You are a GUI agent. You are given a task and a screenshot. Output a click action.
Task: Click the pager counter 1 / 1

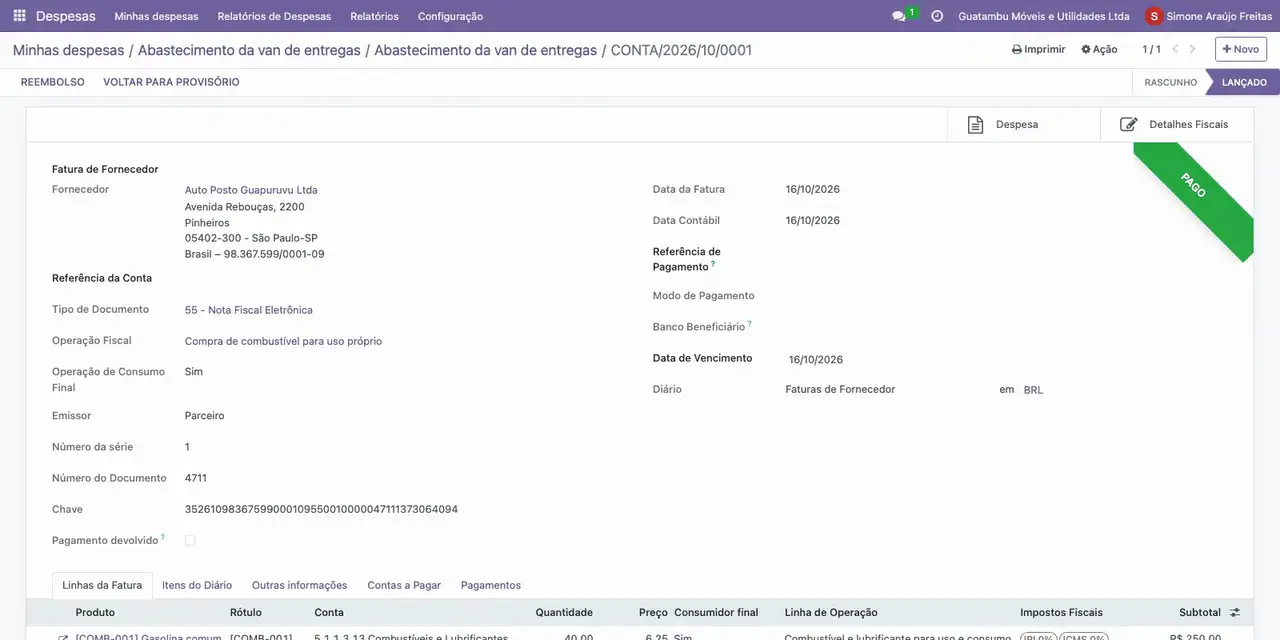click(1152, 49)
